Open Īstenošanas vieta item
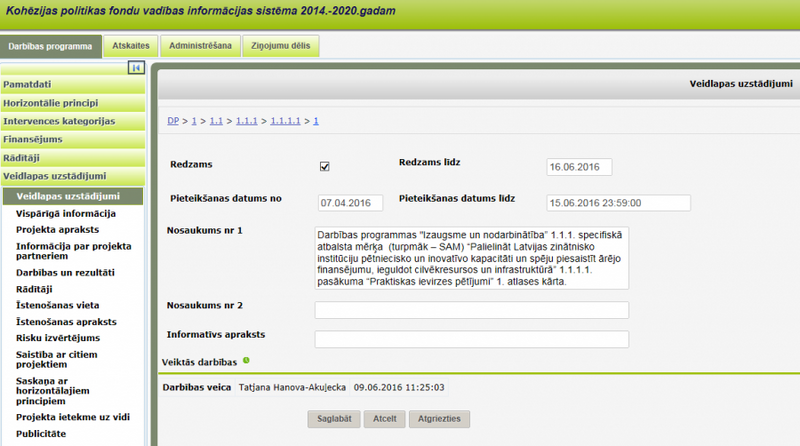Viewport: 800px width, 446px height. (57, 305)
